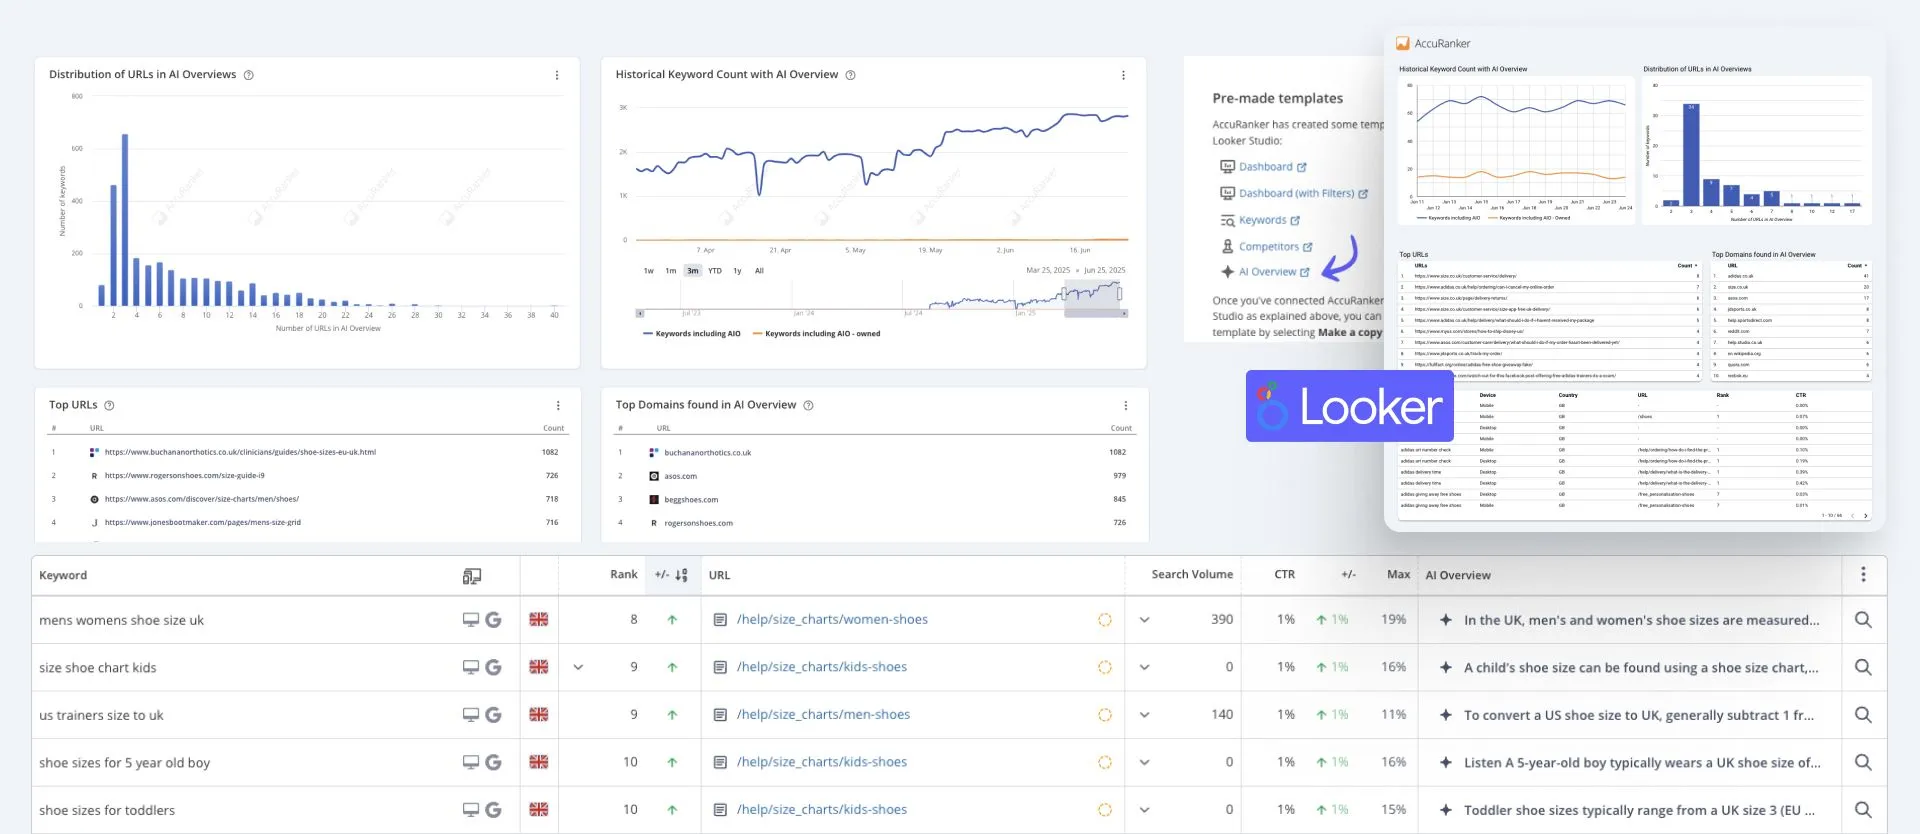Screen dimensions: 1920x834
Task: Click help icon beside Historical Keyword Count title
Action: click(850, 75)
